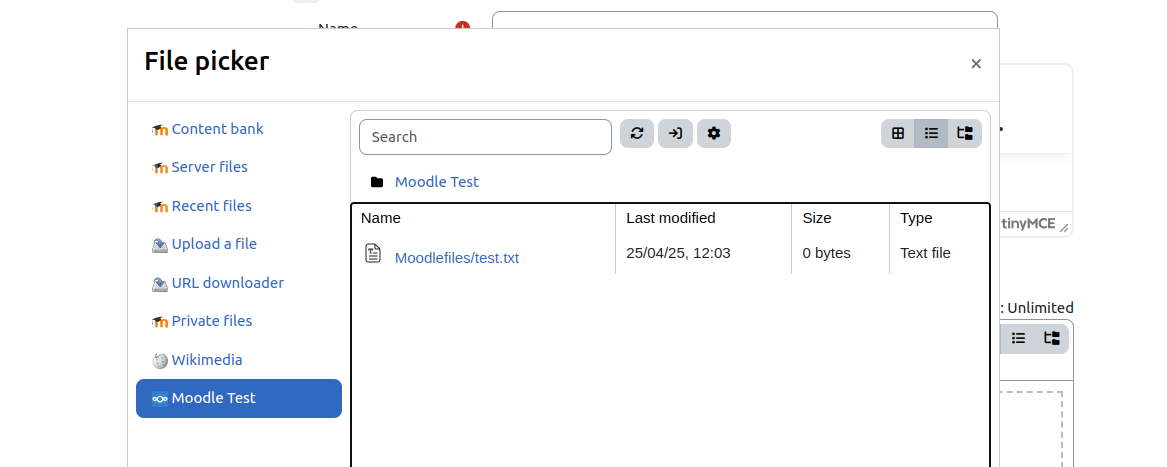This screenshot has width=1167, height=467.
Task: Click the Text file type cell
Action: [x=925, y=253]
